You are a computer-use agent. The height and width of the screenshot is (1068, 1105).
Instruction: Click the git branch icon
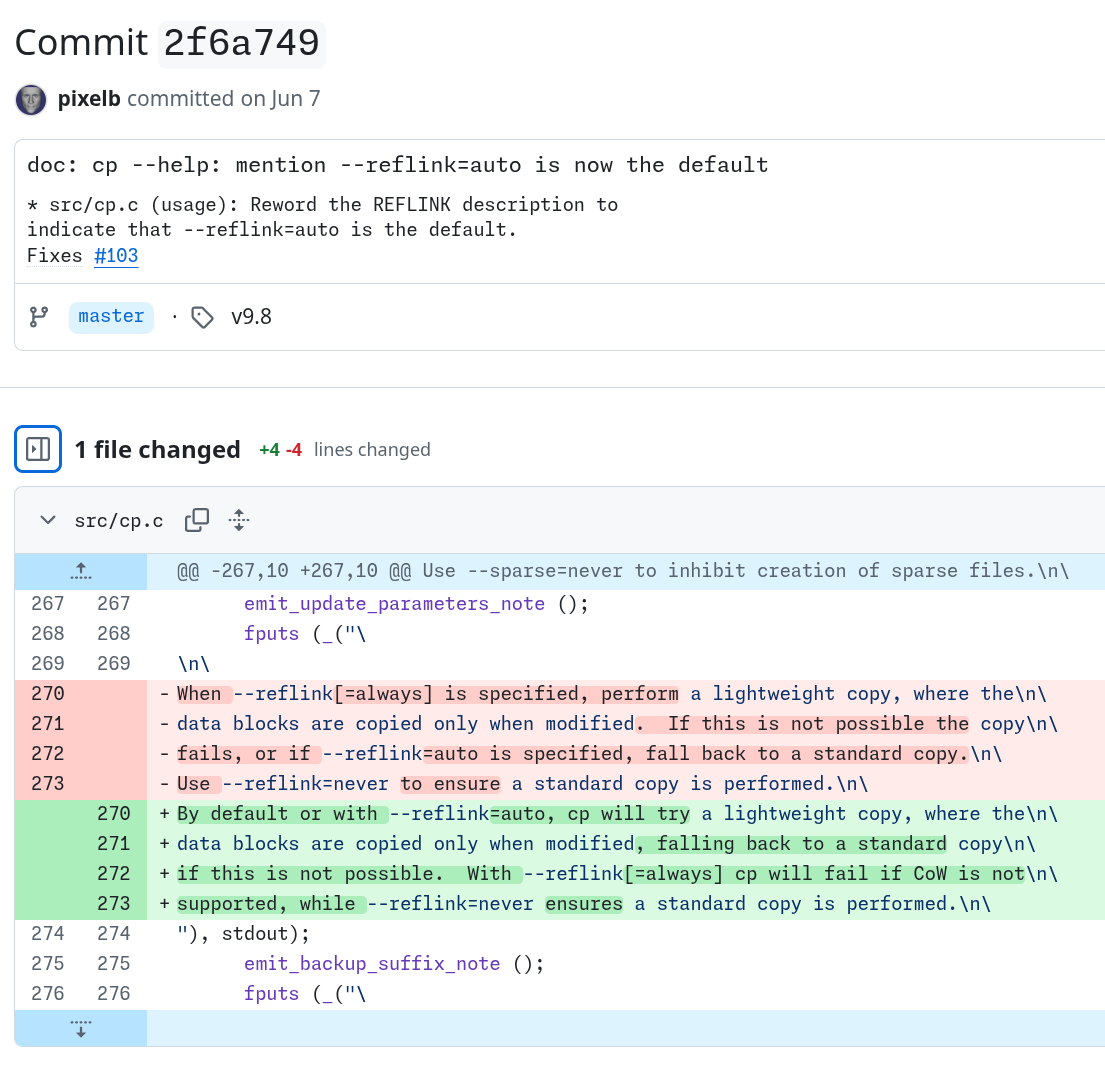pos(39,317)
